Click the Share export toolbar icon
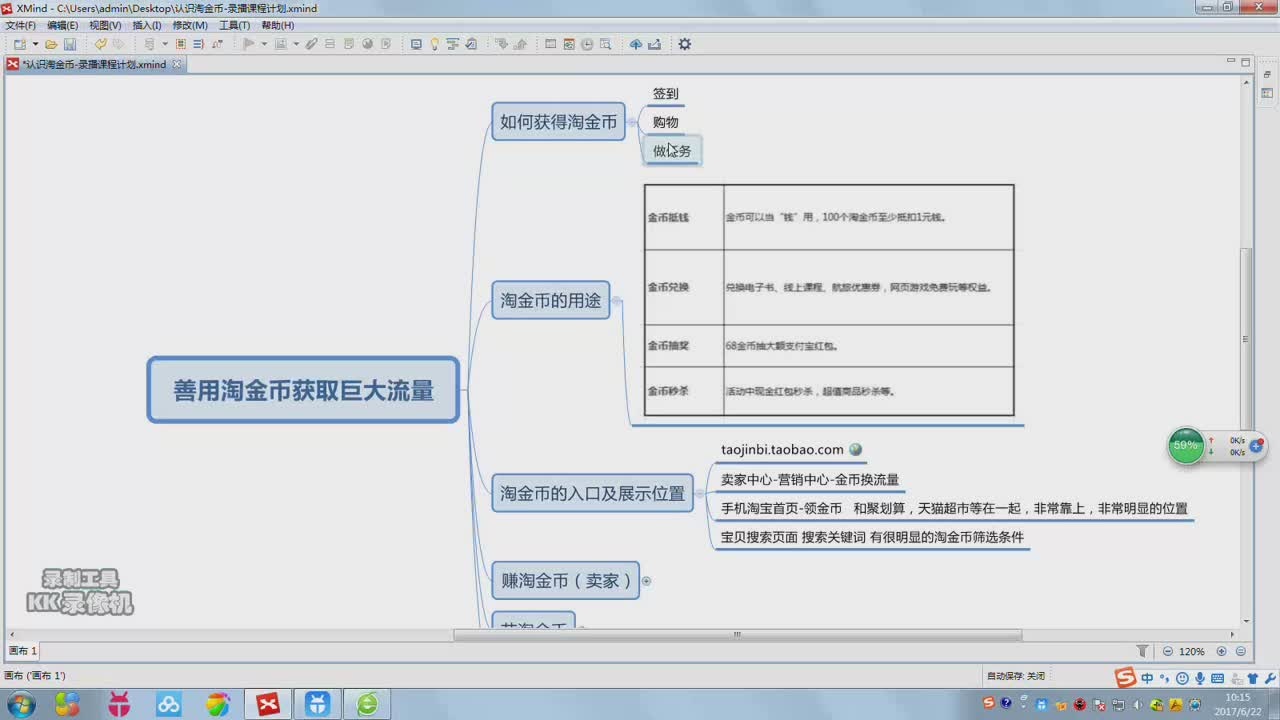The height and width of the screenshot is (720, 1280). click(x=654, y=44)
